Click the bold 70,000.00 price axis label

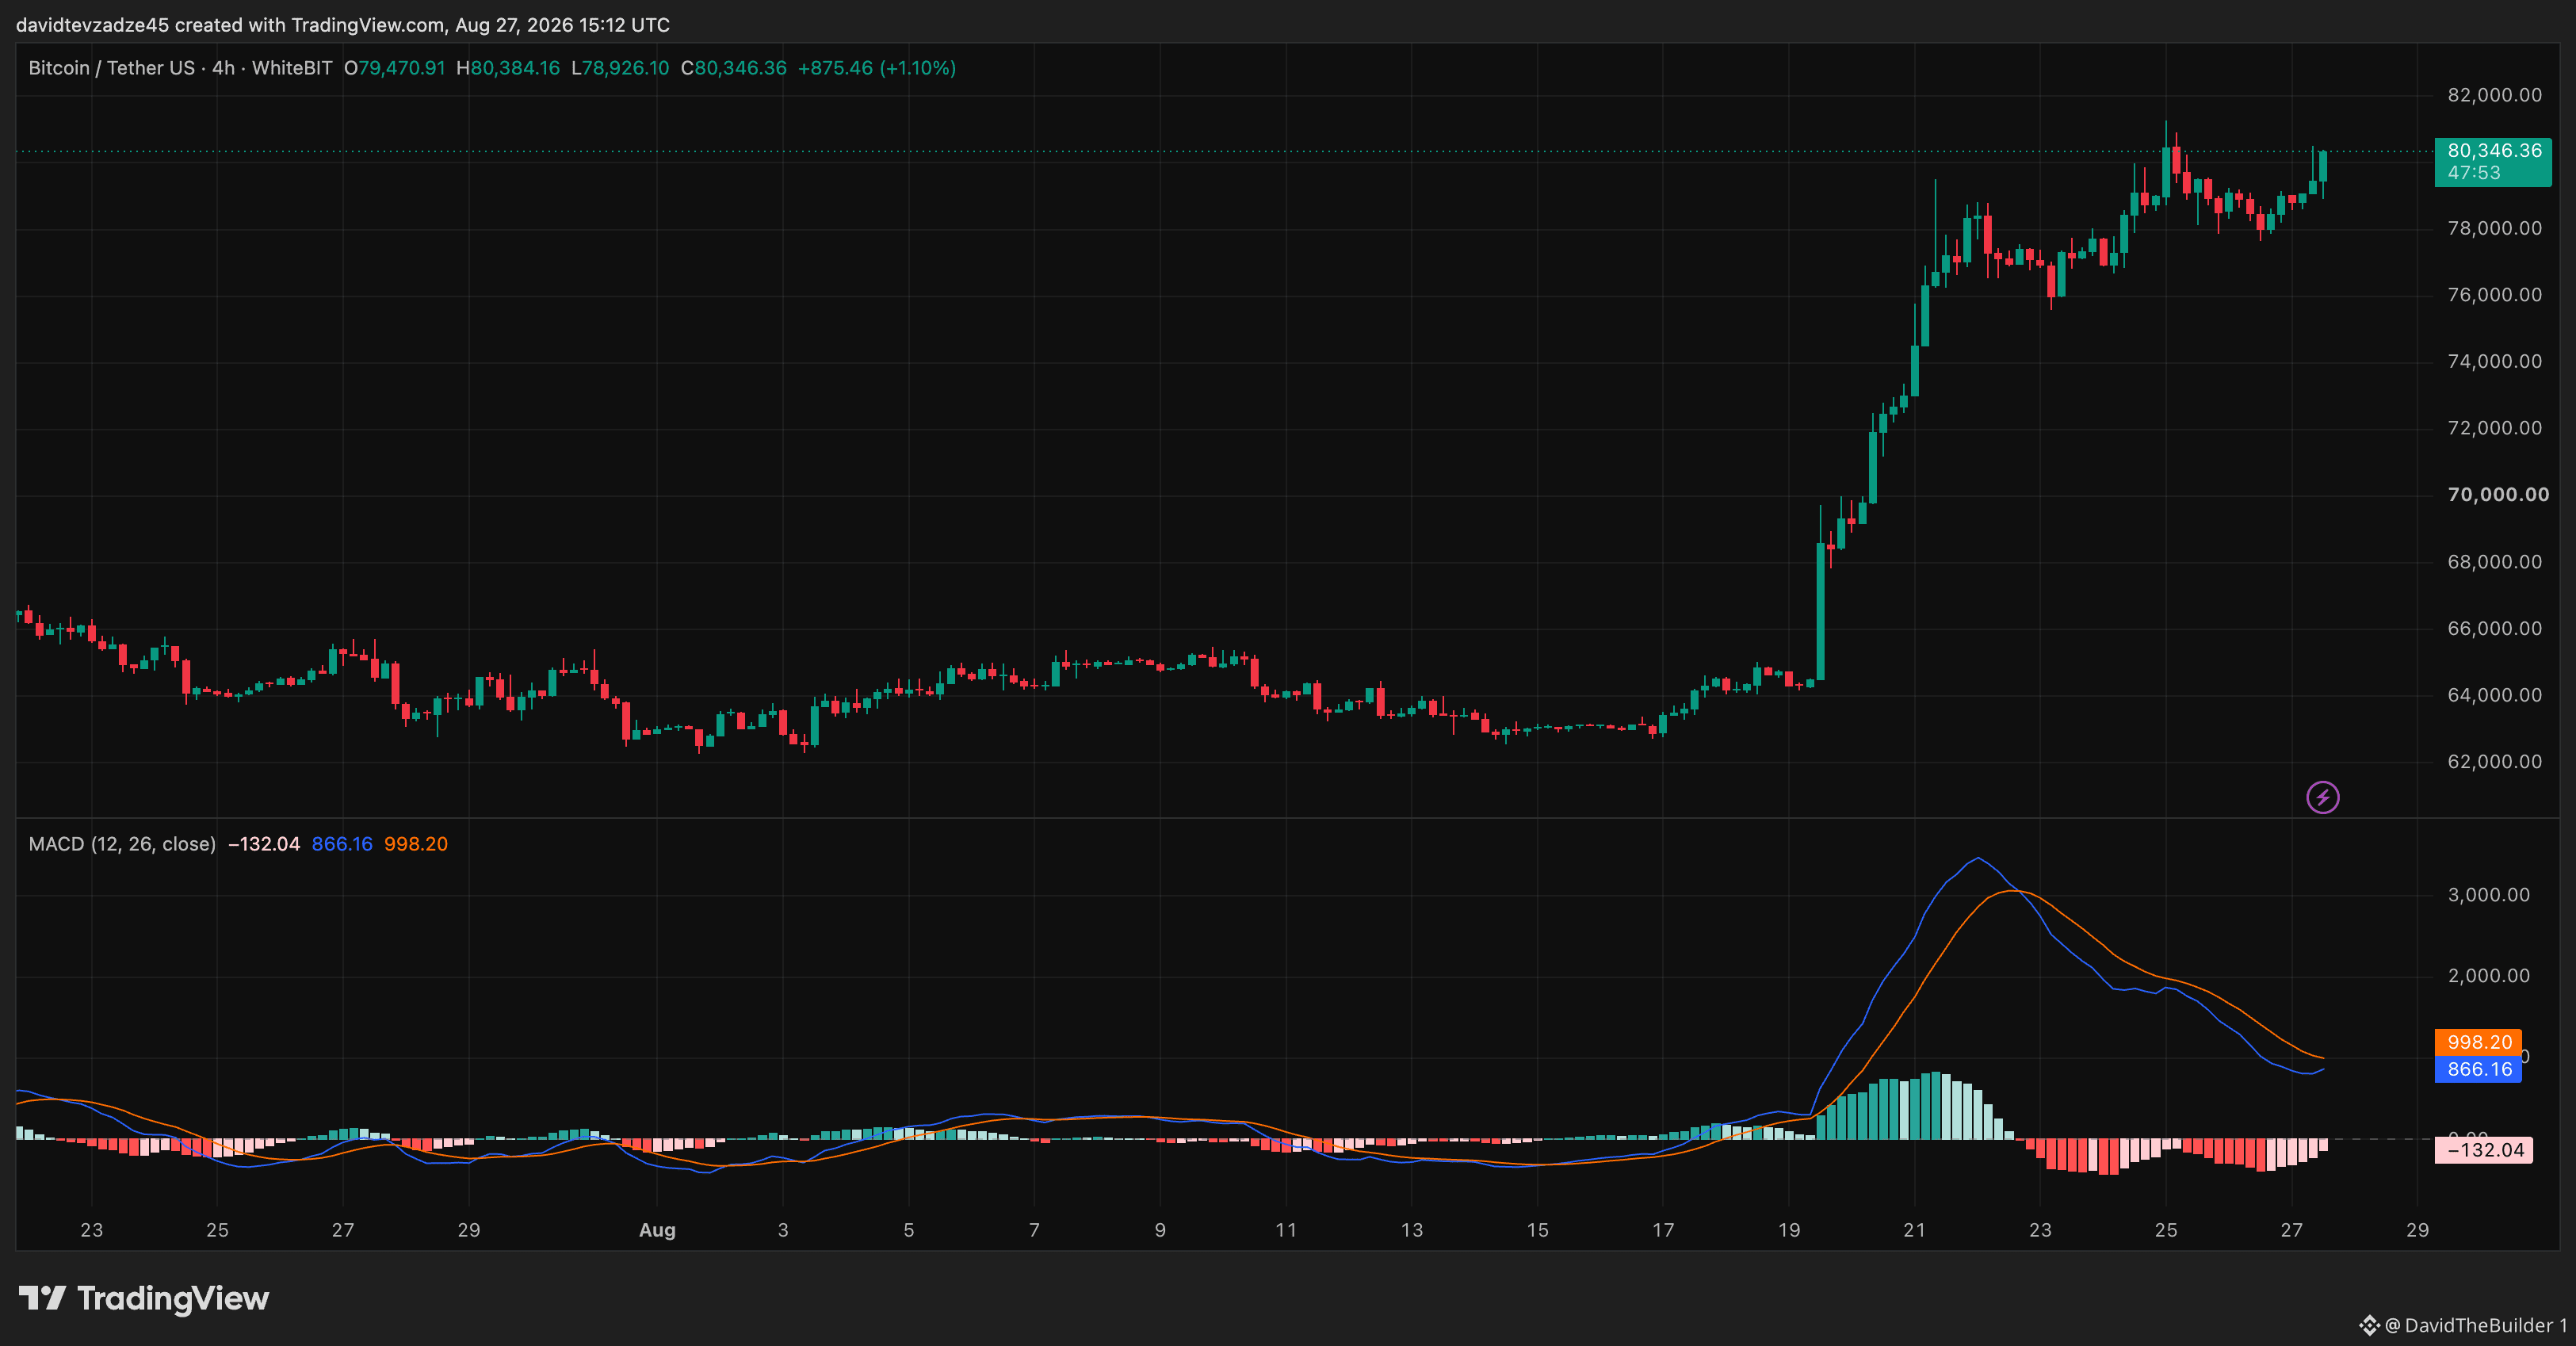coord(2498,495)
